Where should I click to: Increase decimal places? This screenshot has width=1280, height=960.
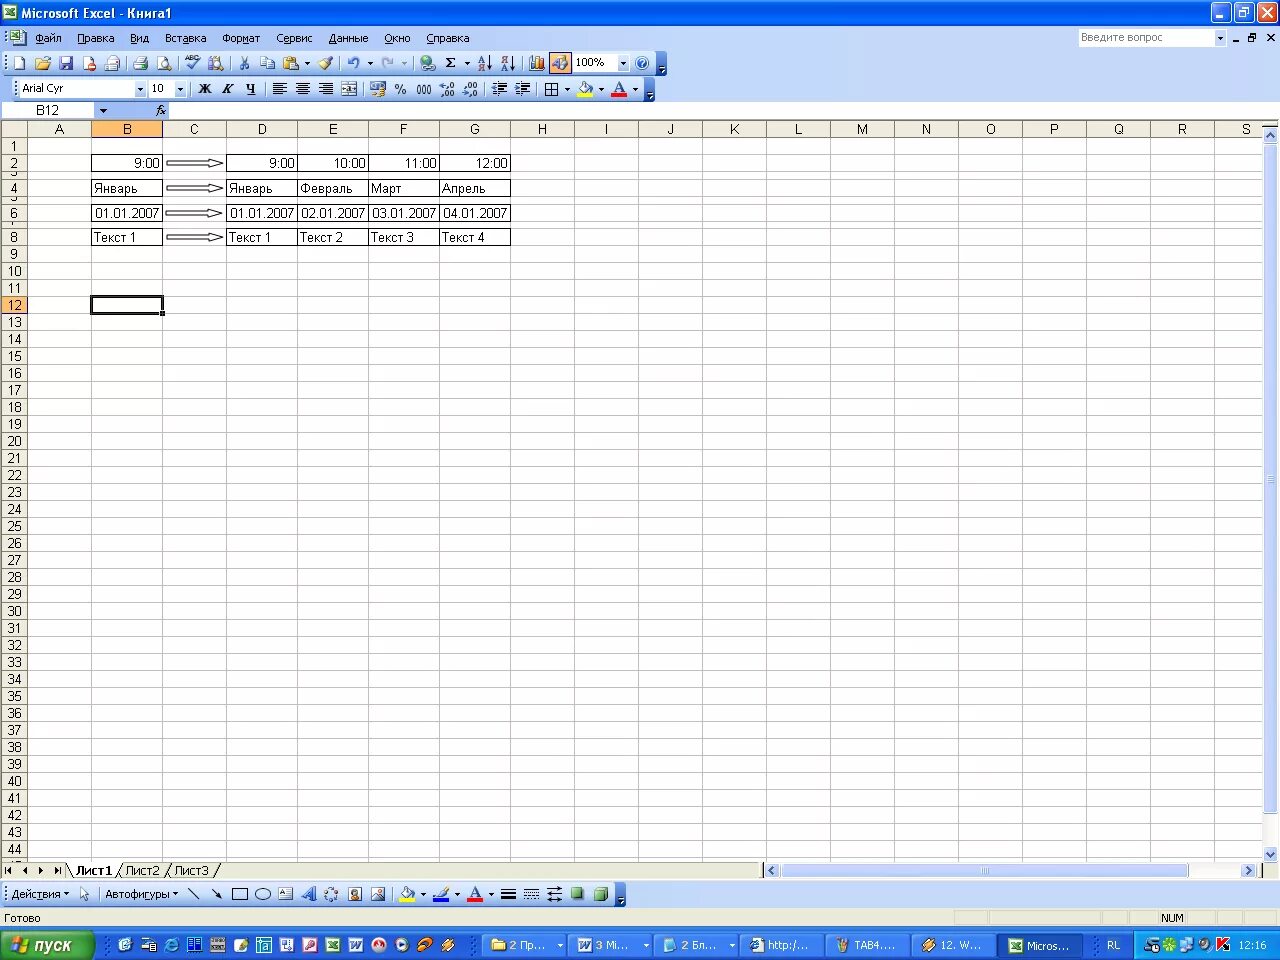[447, 89]
